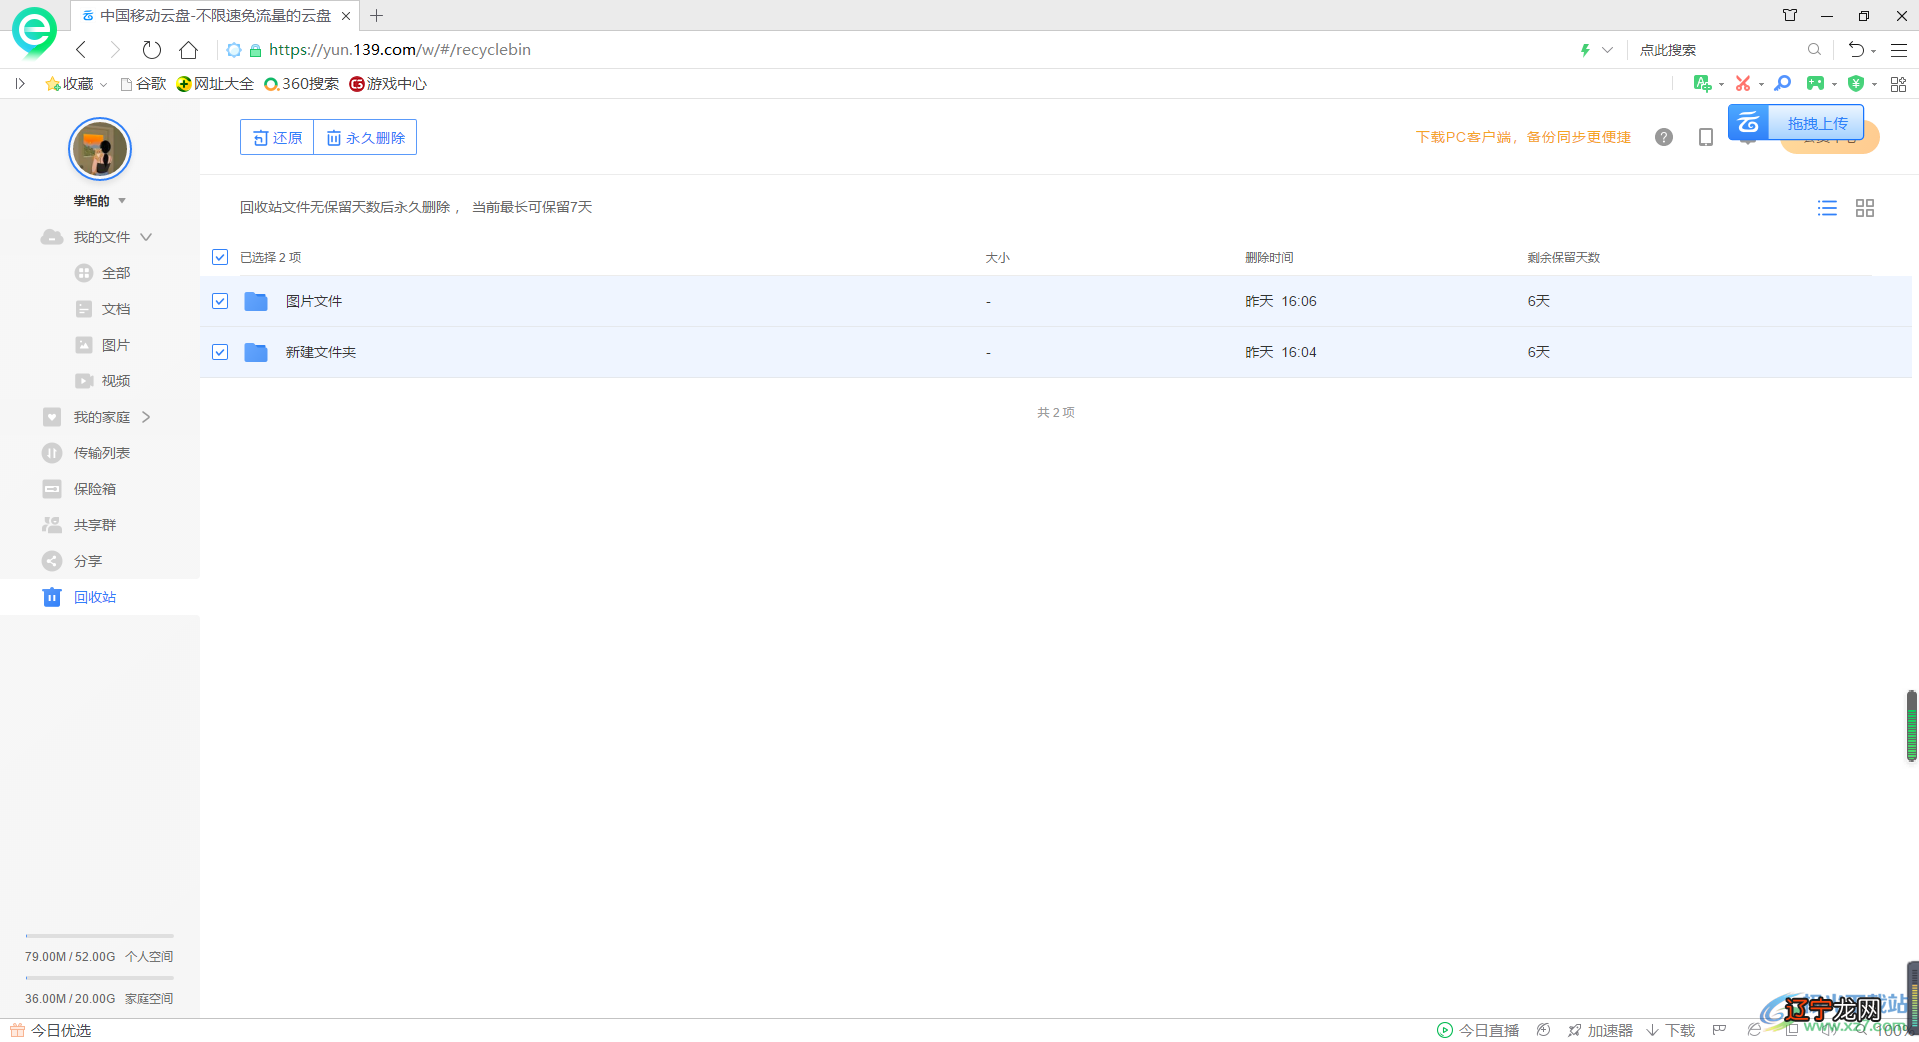Switch to grid view layout icon
The height and width of the screenshot is (1042, 1919).
pos(1864,208)
